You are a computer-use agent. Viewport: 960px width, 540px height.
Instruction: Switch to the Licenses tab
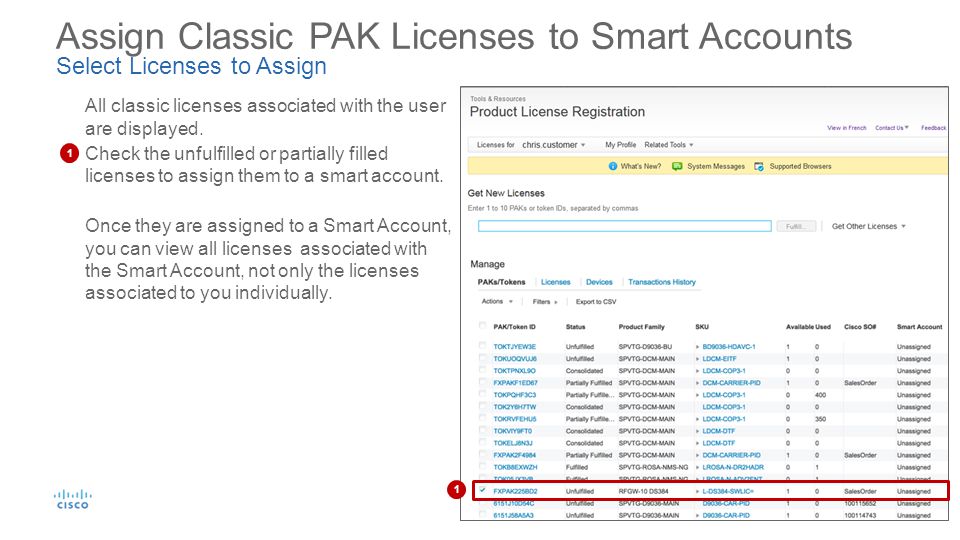click(555, 282)
